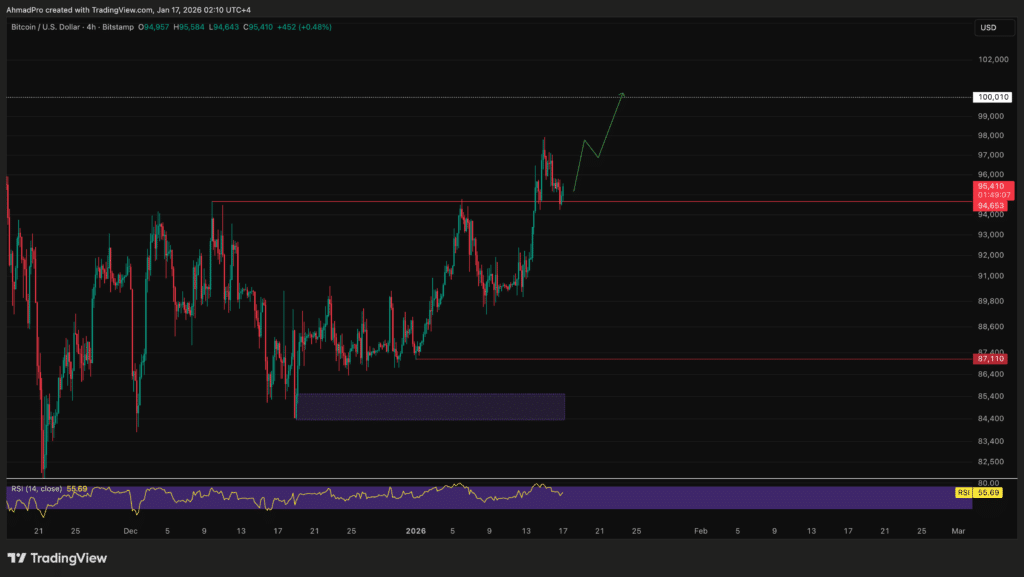Select the purple demand-zone rectangle on the chart
This screenshot has height=577, width=1024.
(x=430, y=406)
